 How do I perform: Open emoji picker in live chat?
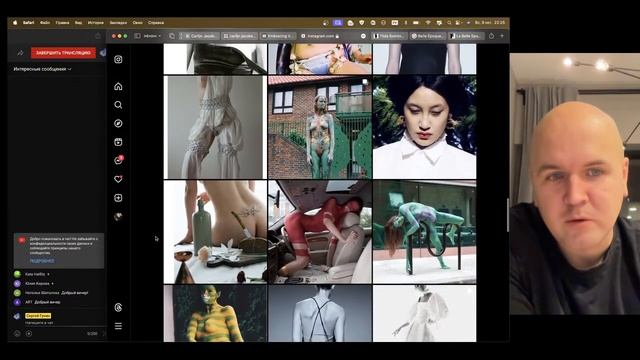click(x=17, y=333)
